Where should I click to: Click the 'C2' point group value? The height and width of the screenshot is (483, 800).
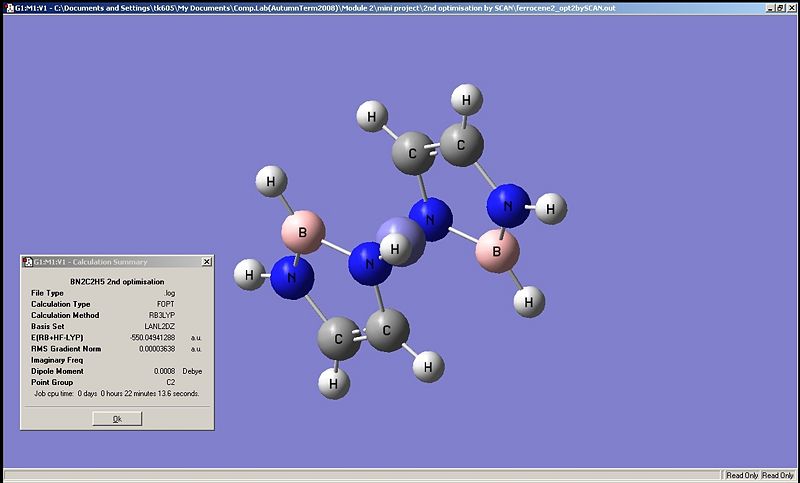[x=170, y=383]
